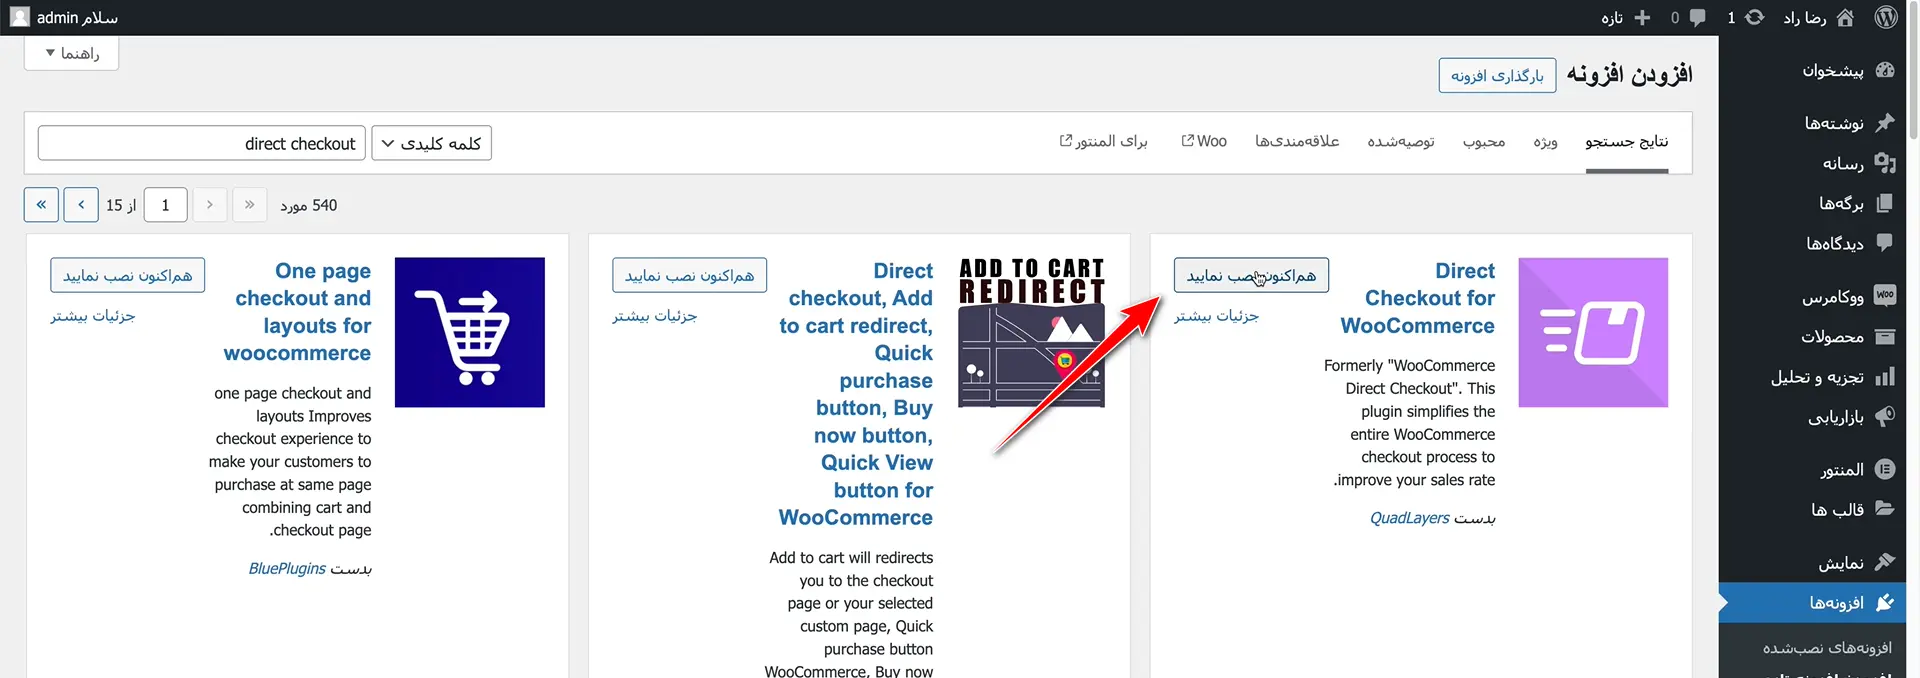This screenshot has width=1920, height=678.
Task: Click the One page checkout cart thumbnail
Action: [469, 332]
